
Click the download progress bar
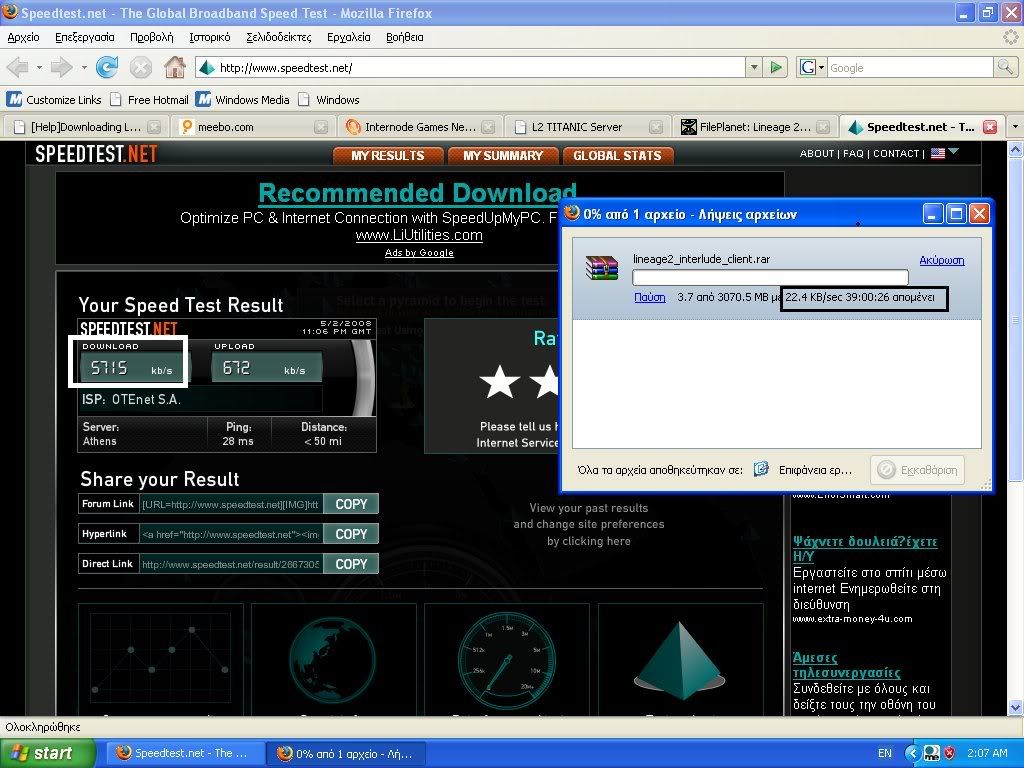[x=770, y=278]
